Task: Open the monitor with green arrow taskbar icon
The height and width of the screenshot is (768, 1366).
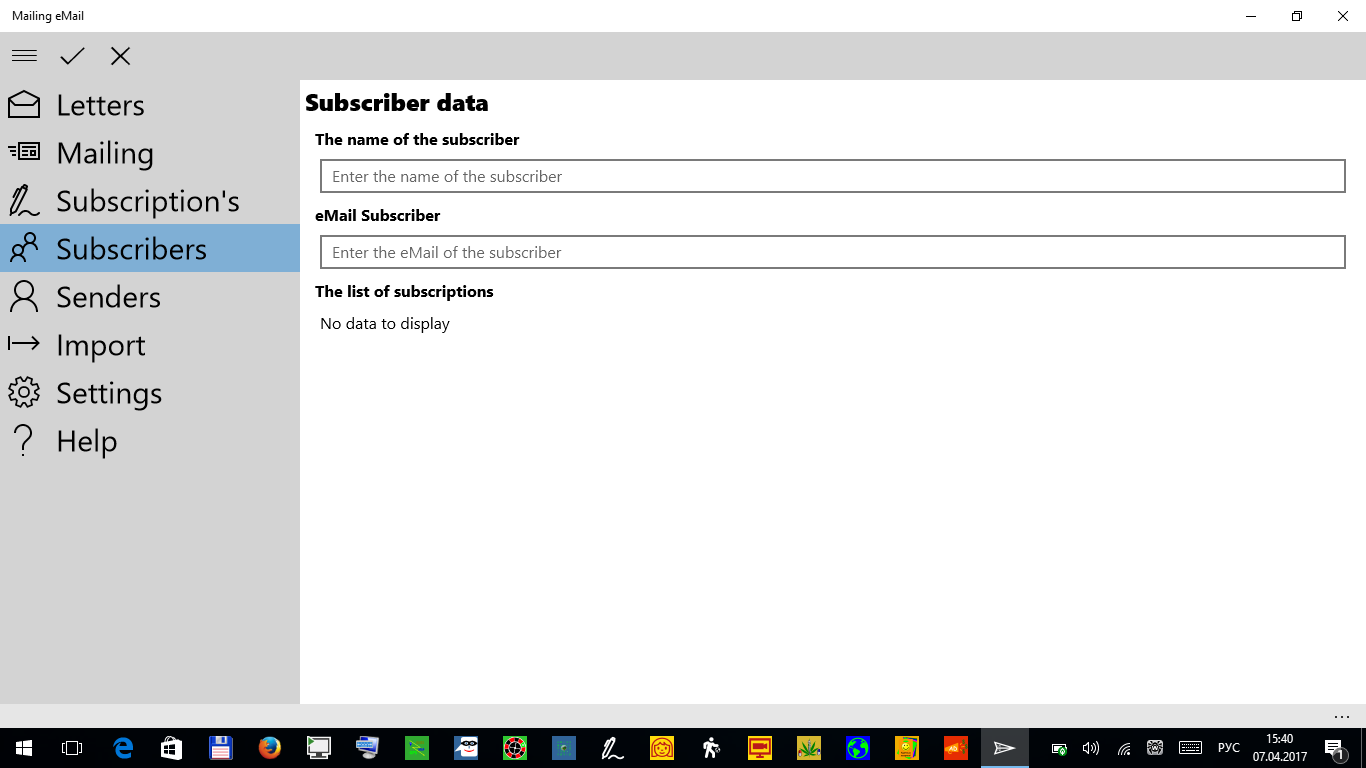Action: point(319,748)
